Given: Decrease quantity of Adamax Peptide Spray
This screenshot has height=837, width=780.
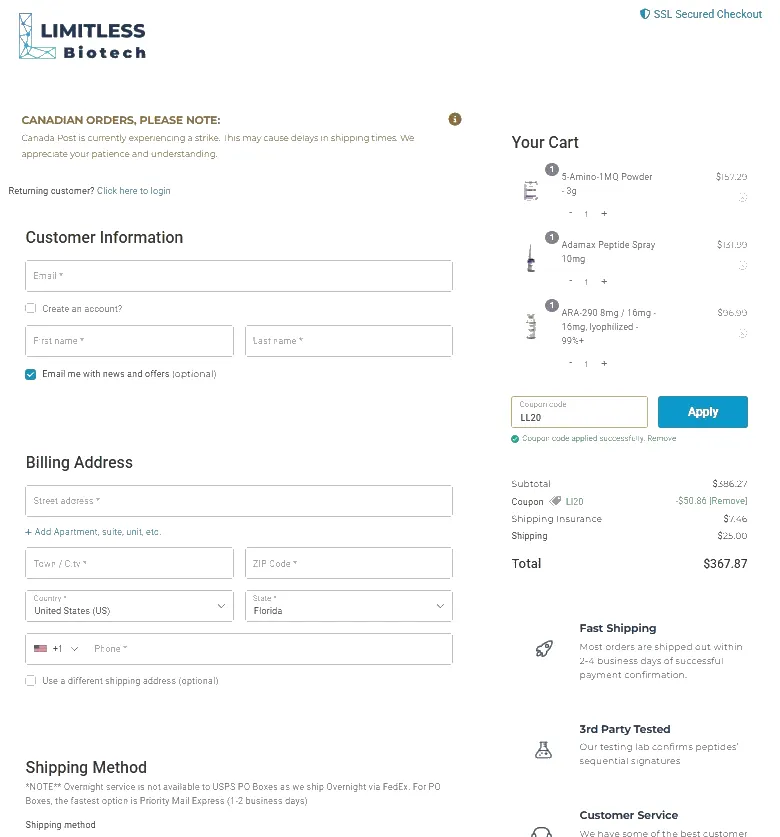Looking at the screenshot, I should click(571, 281).
